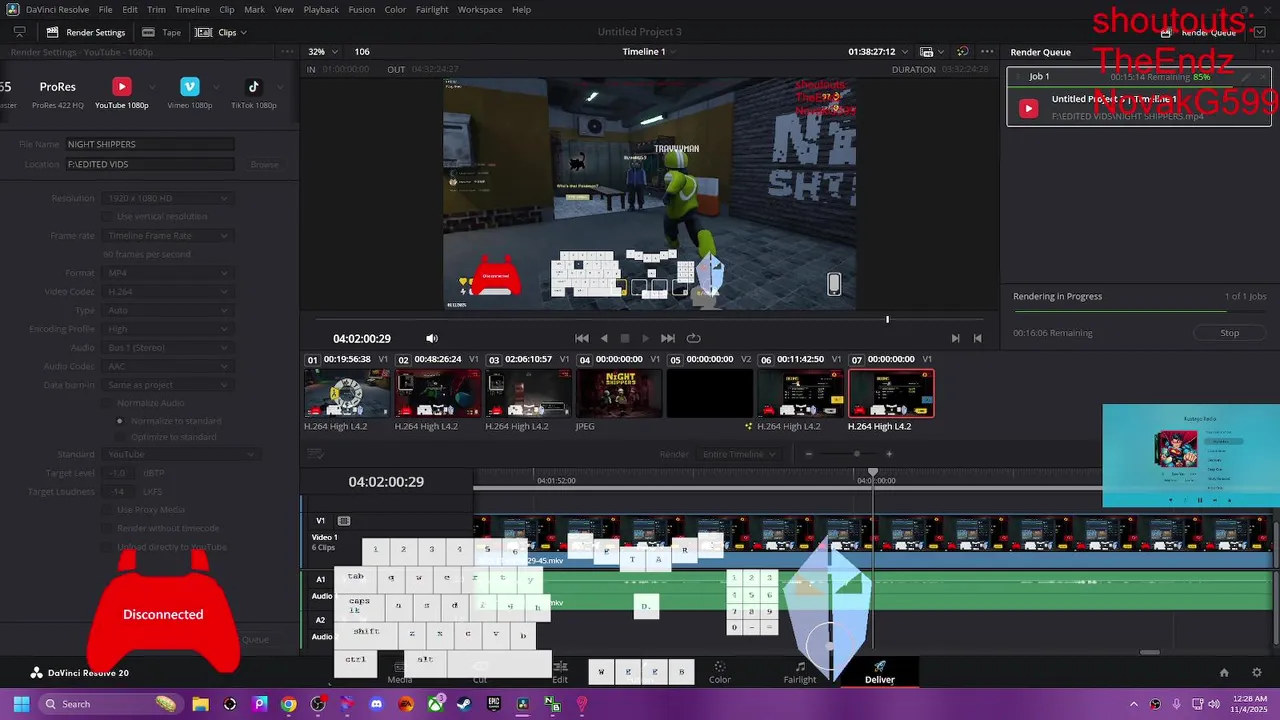The width and height of the screenshot is (1280, 720).
Task: Open the Data burn-in dropdown
Action: 167,385
